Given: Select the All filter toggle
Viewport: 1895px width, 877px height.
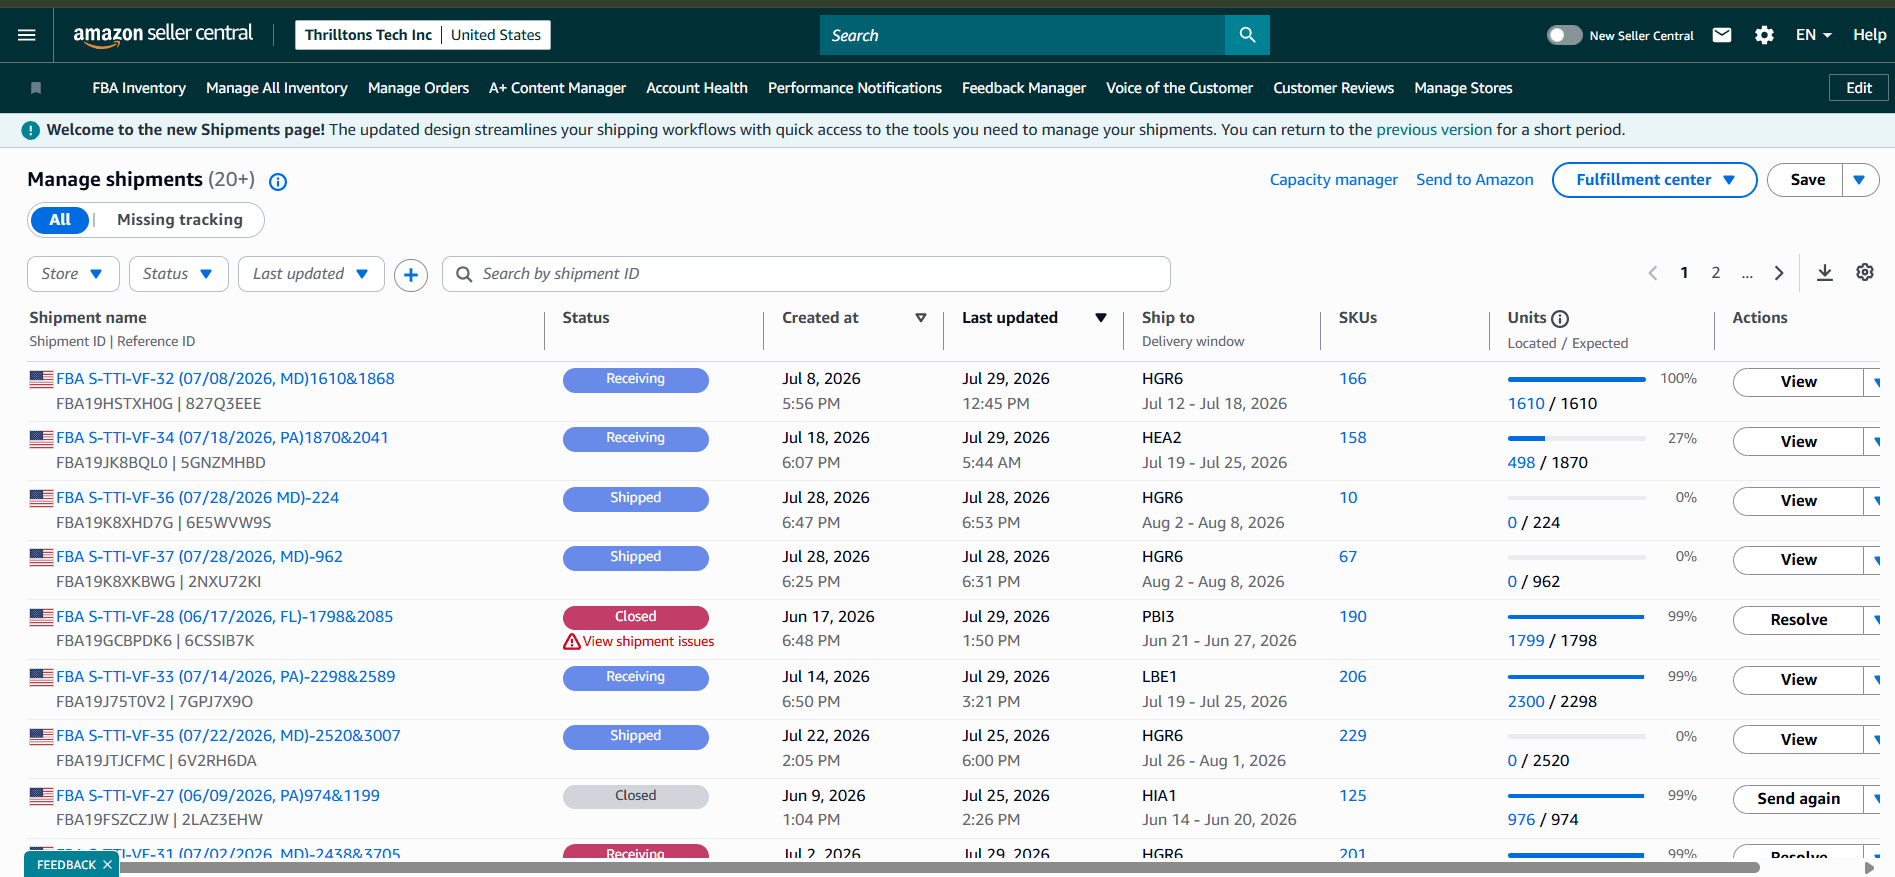Looking at the screenshot, I should coord(60,220).
